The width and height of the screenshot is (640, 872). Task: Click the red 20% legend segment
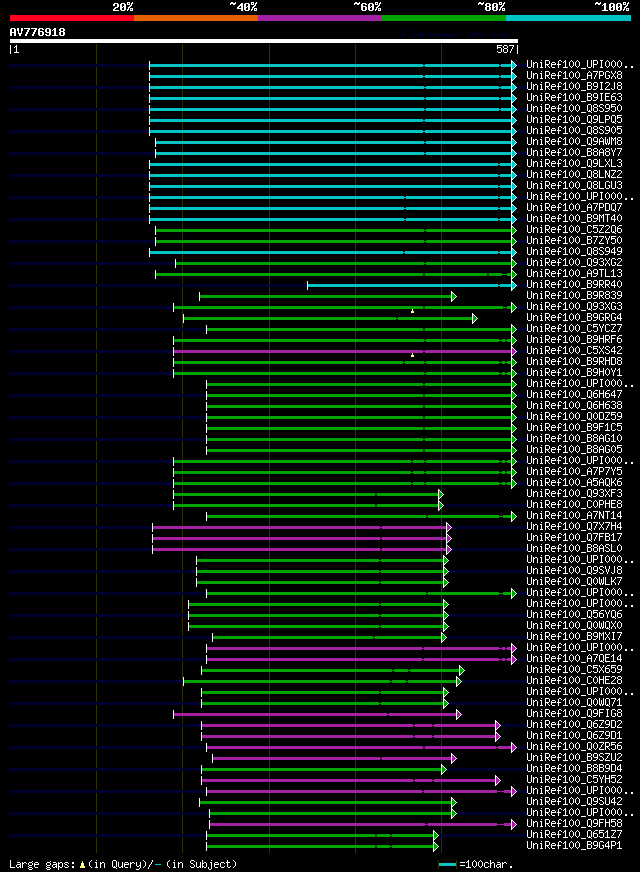[72, 18]
